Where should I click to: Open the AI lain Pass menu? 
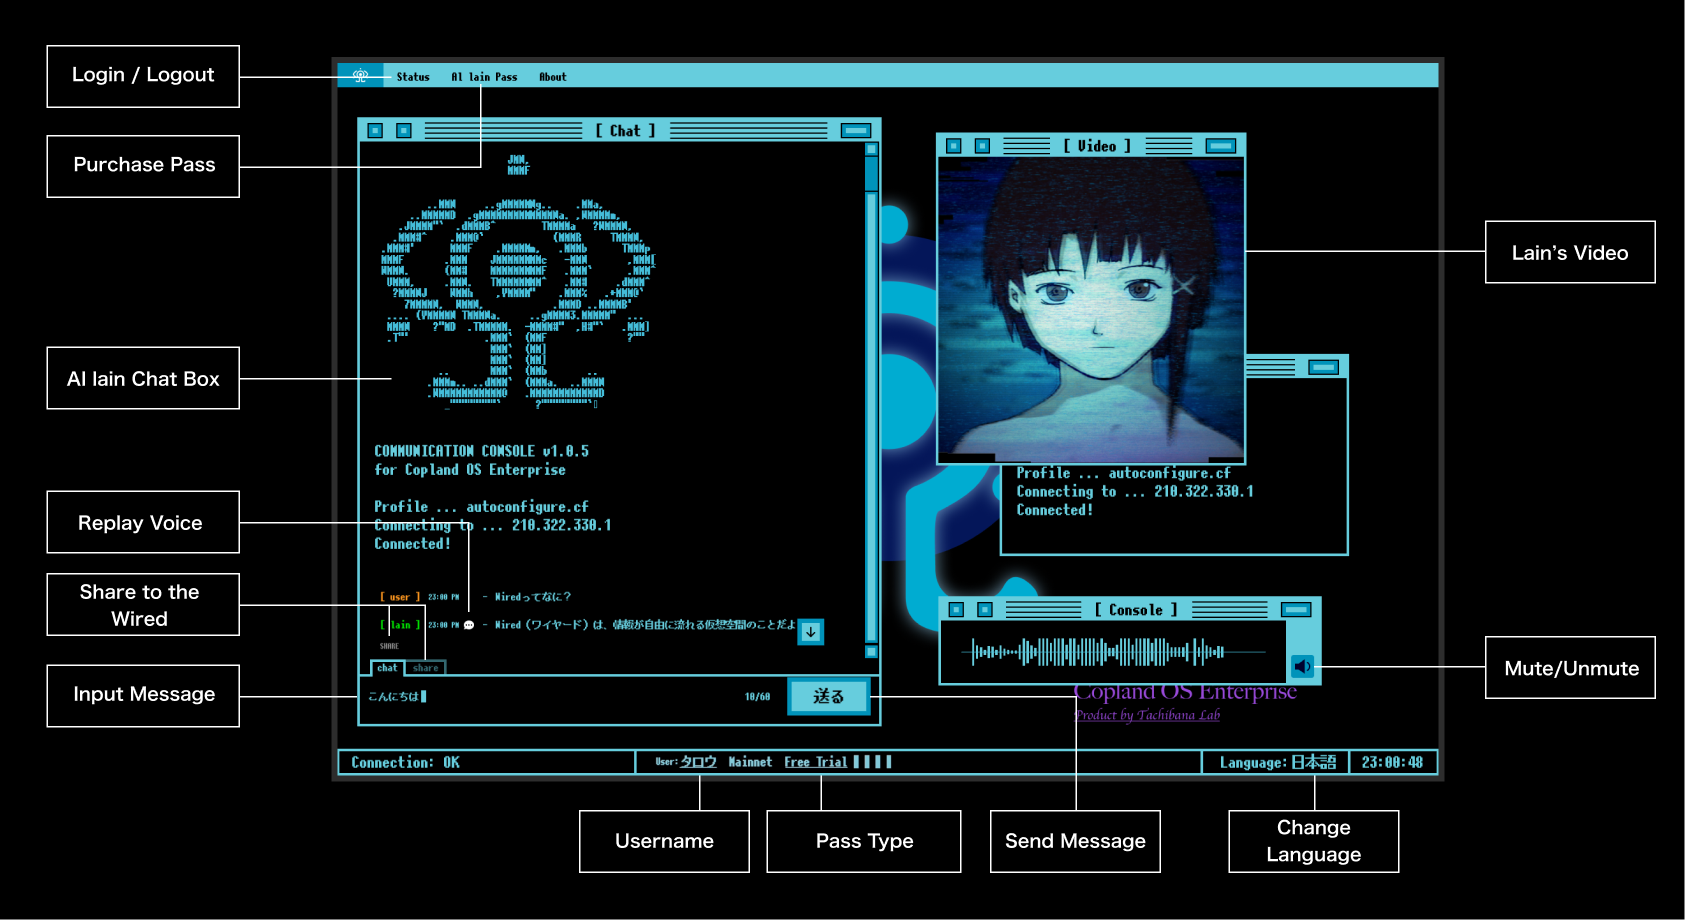click(484, 77)
